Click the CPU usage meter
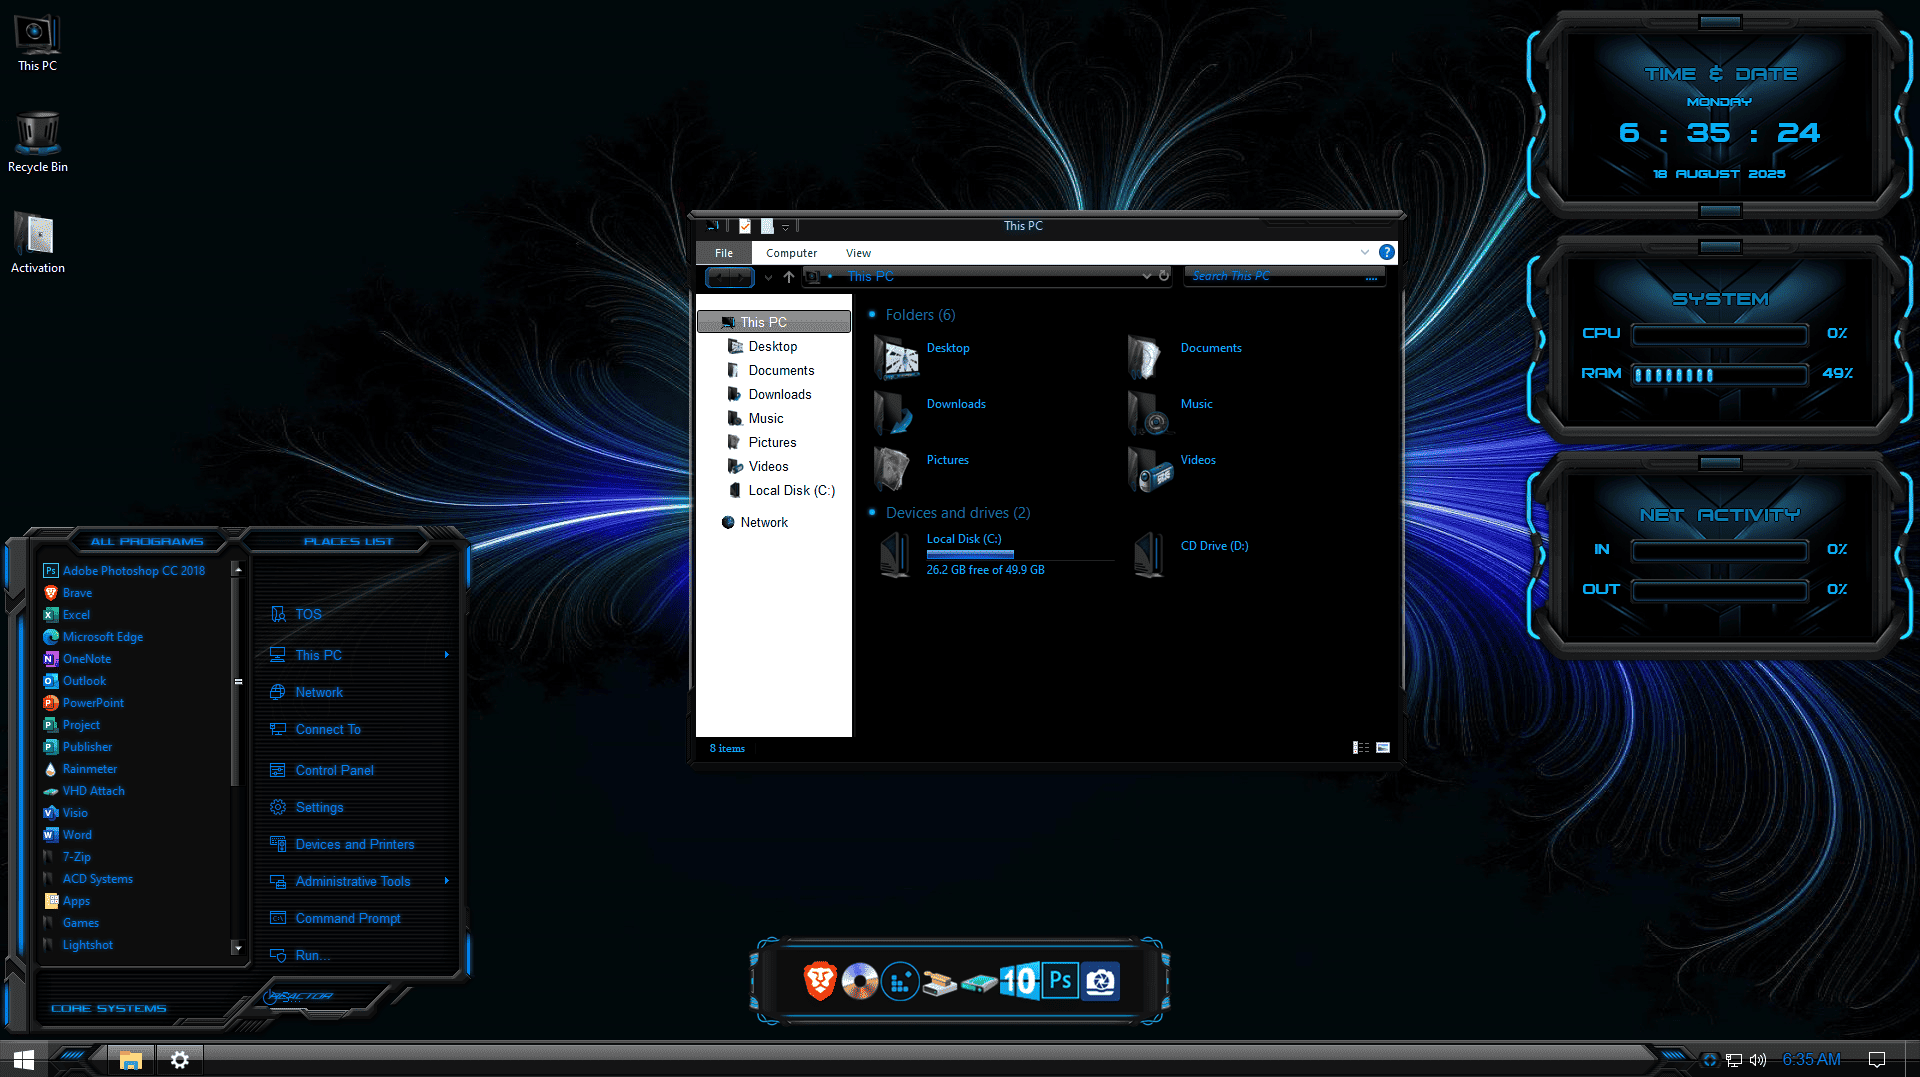This screenshot has width=1920, height=1077. click(1719, 334)
